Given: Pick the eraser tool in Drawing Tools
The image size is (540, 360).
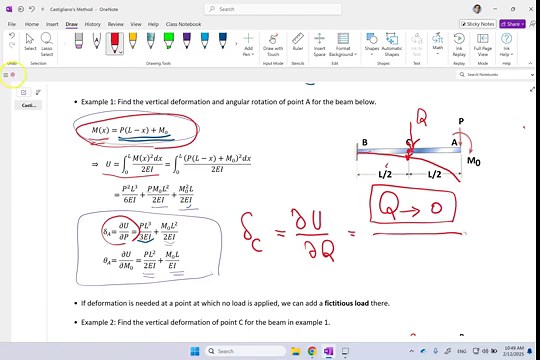Looking at the screenshot, I should (79, 41).
